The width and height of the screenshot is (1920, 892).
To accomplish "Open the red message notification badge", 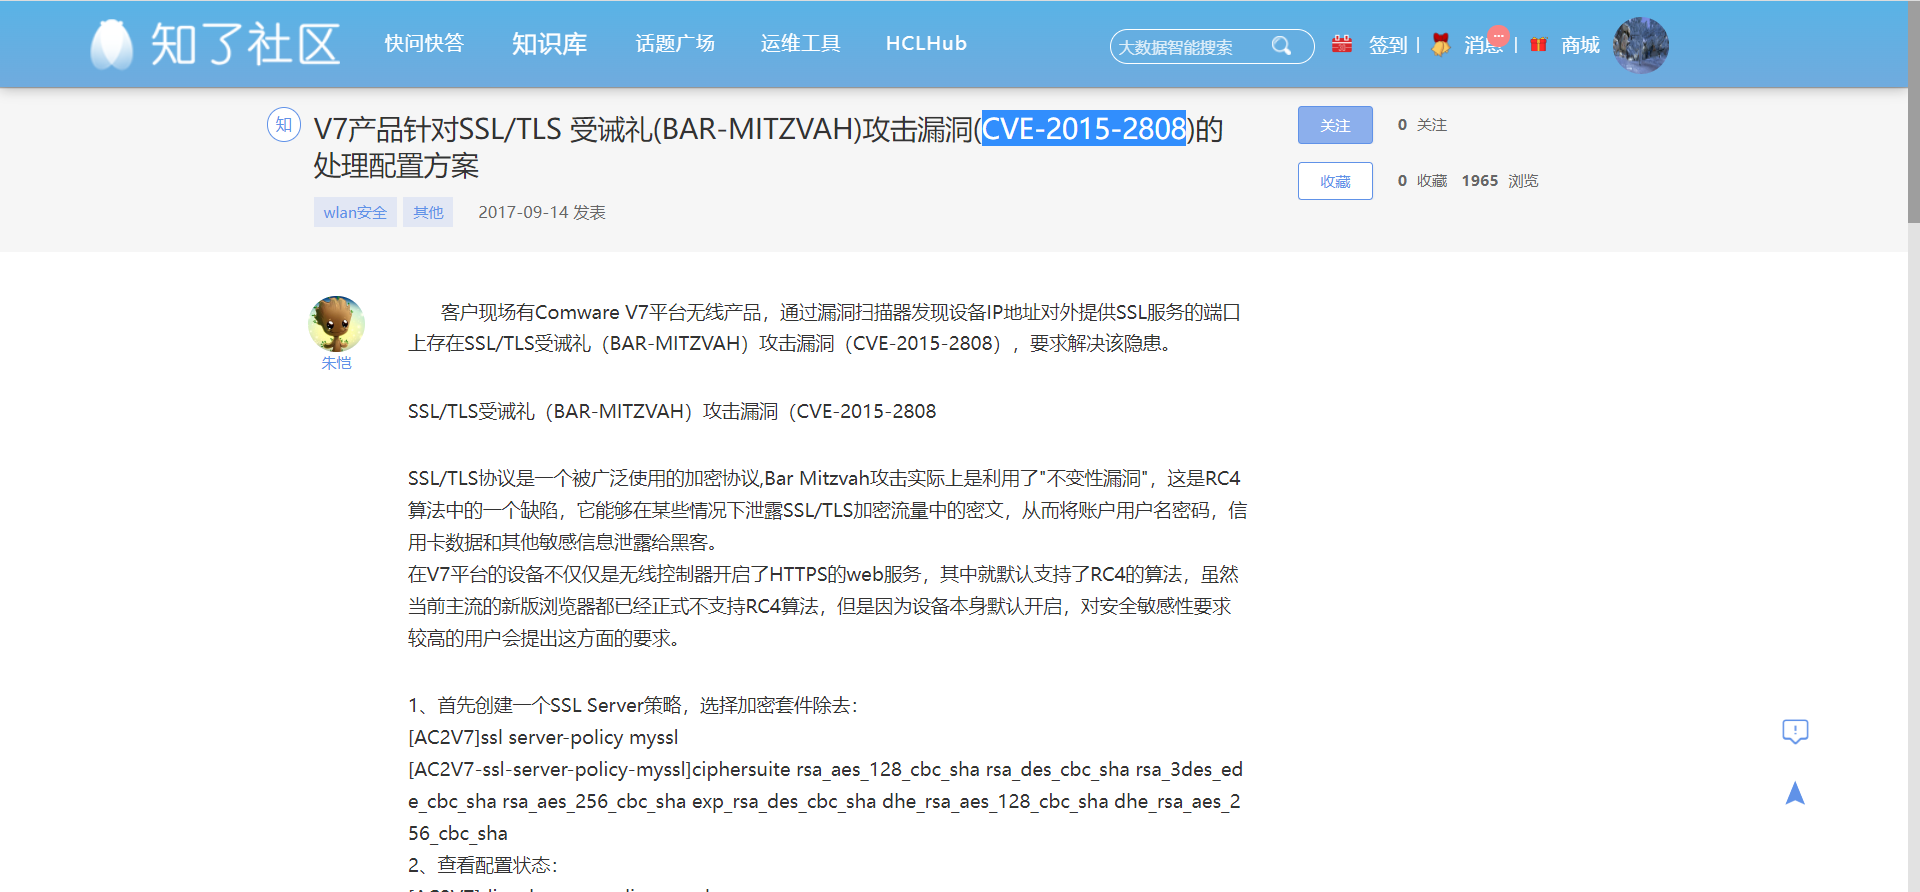I will pyautogui.click(x=1498, y=36).
